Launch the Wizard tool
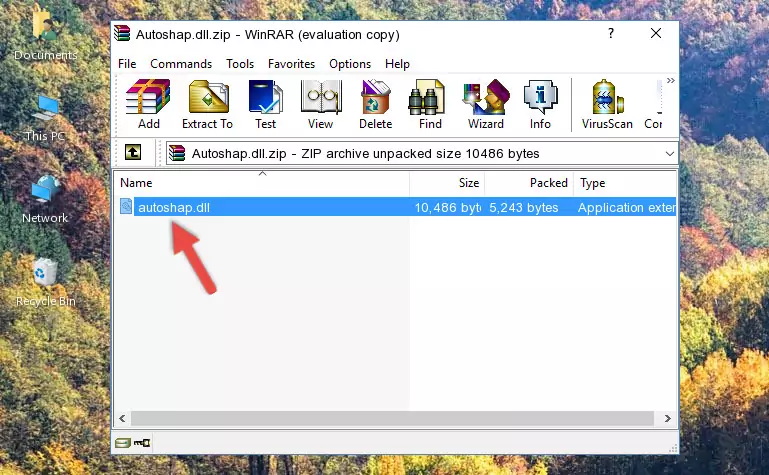This screenshot has height=475, width=769. click(x=486, y=104)
